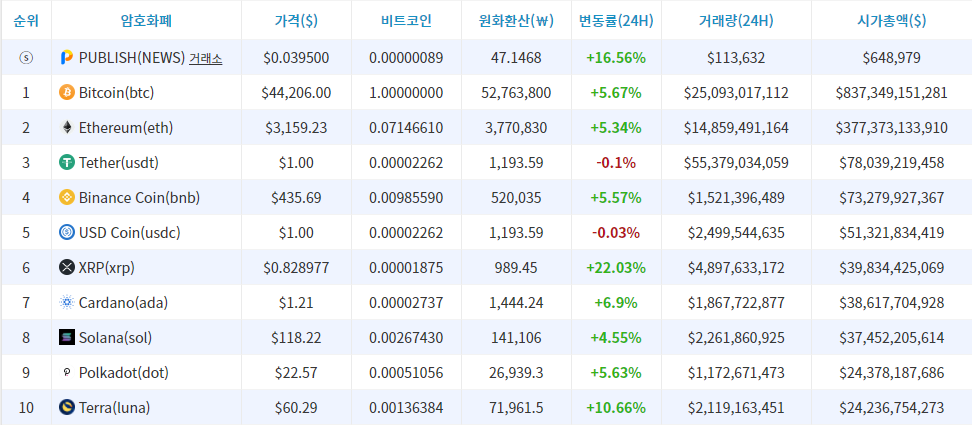
Task: Click Cardano market cap $38,617,704,928
Action: pyautogui.click(x=891, y=303)
